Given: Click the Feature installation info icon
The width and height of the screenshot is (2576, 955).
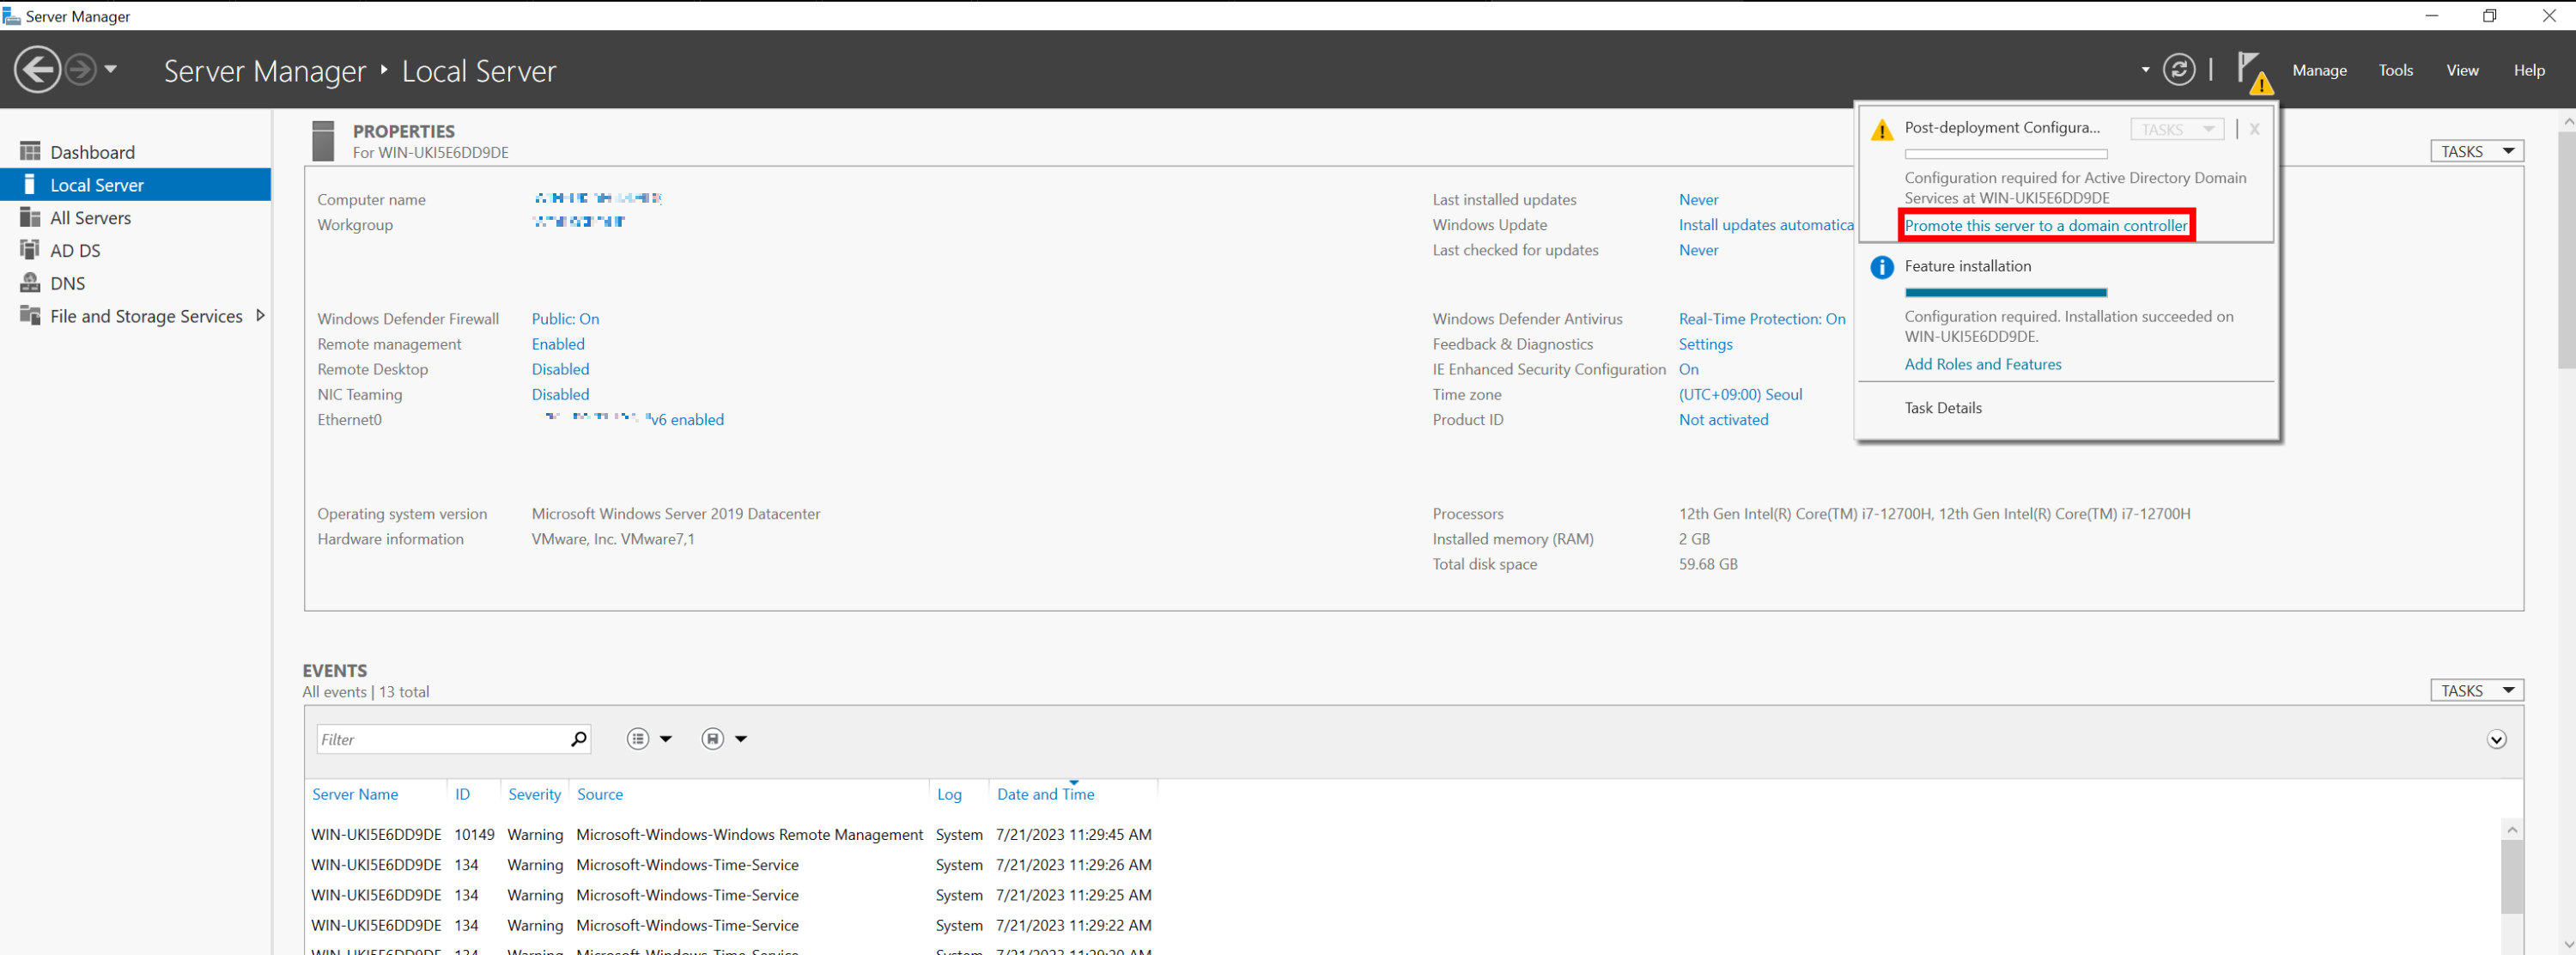Looking at the screenshot, I should pyautogui.click(x=1881, y=267).
